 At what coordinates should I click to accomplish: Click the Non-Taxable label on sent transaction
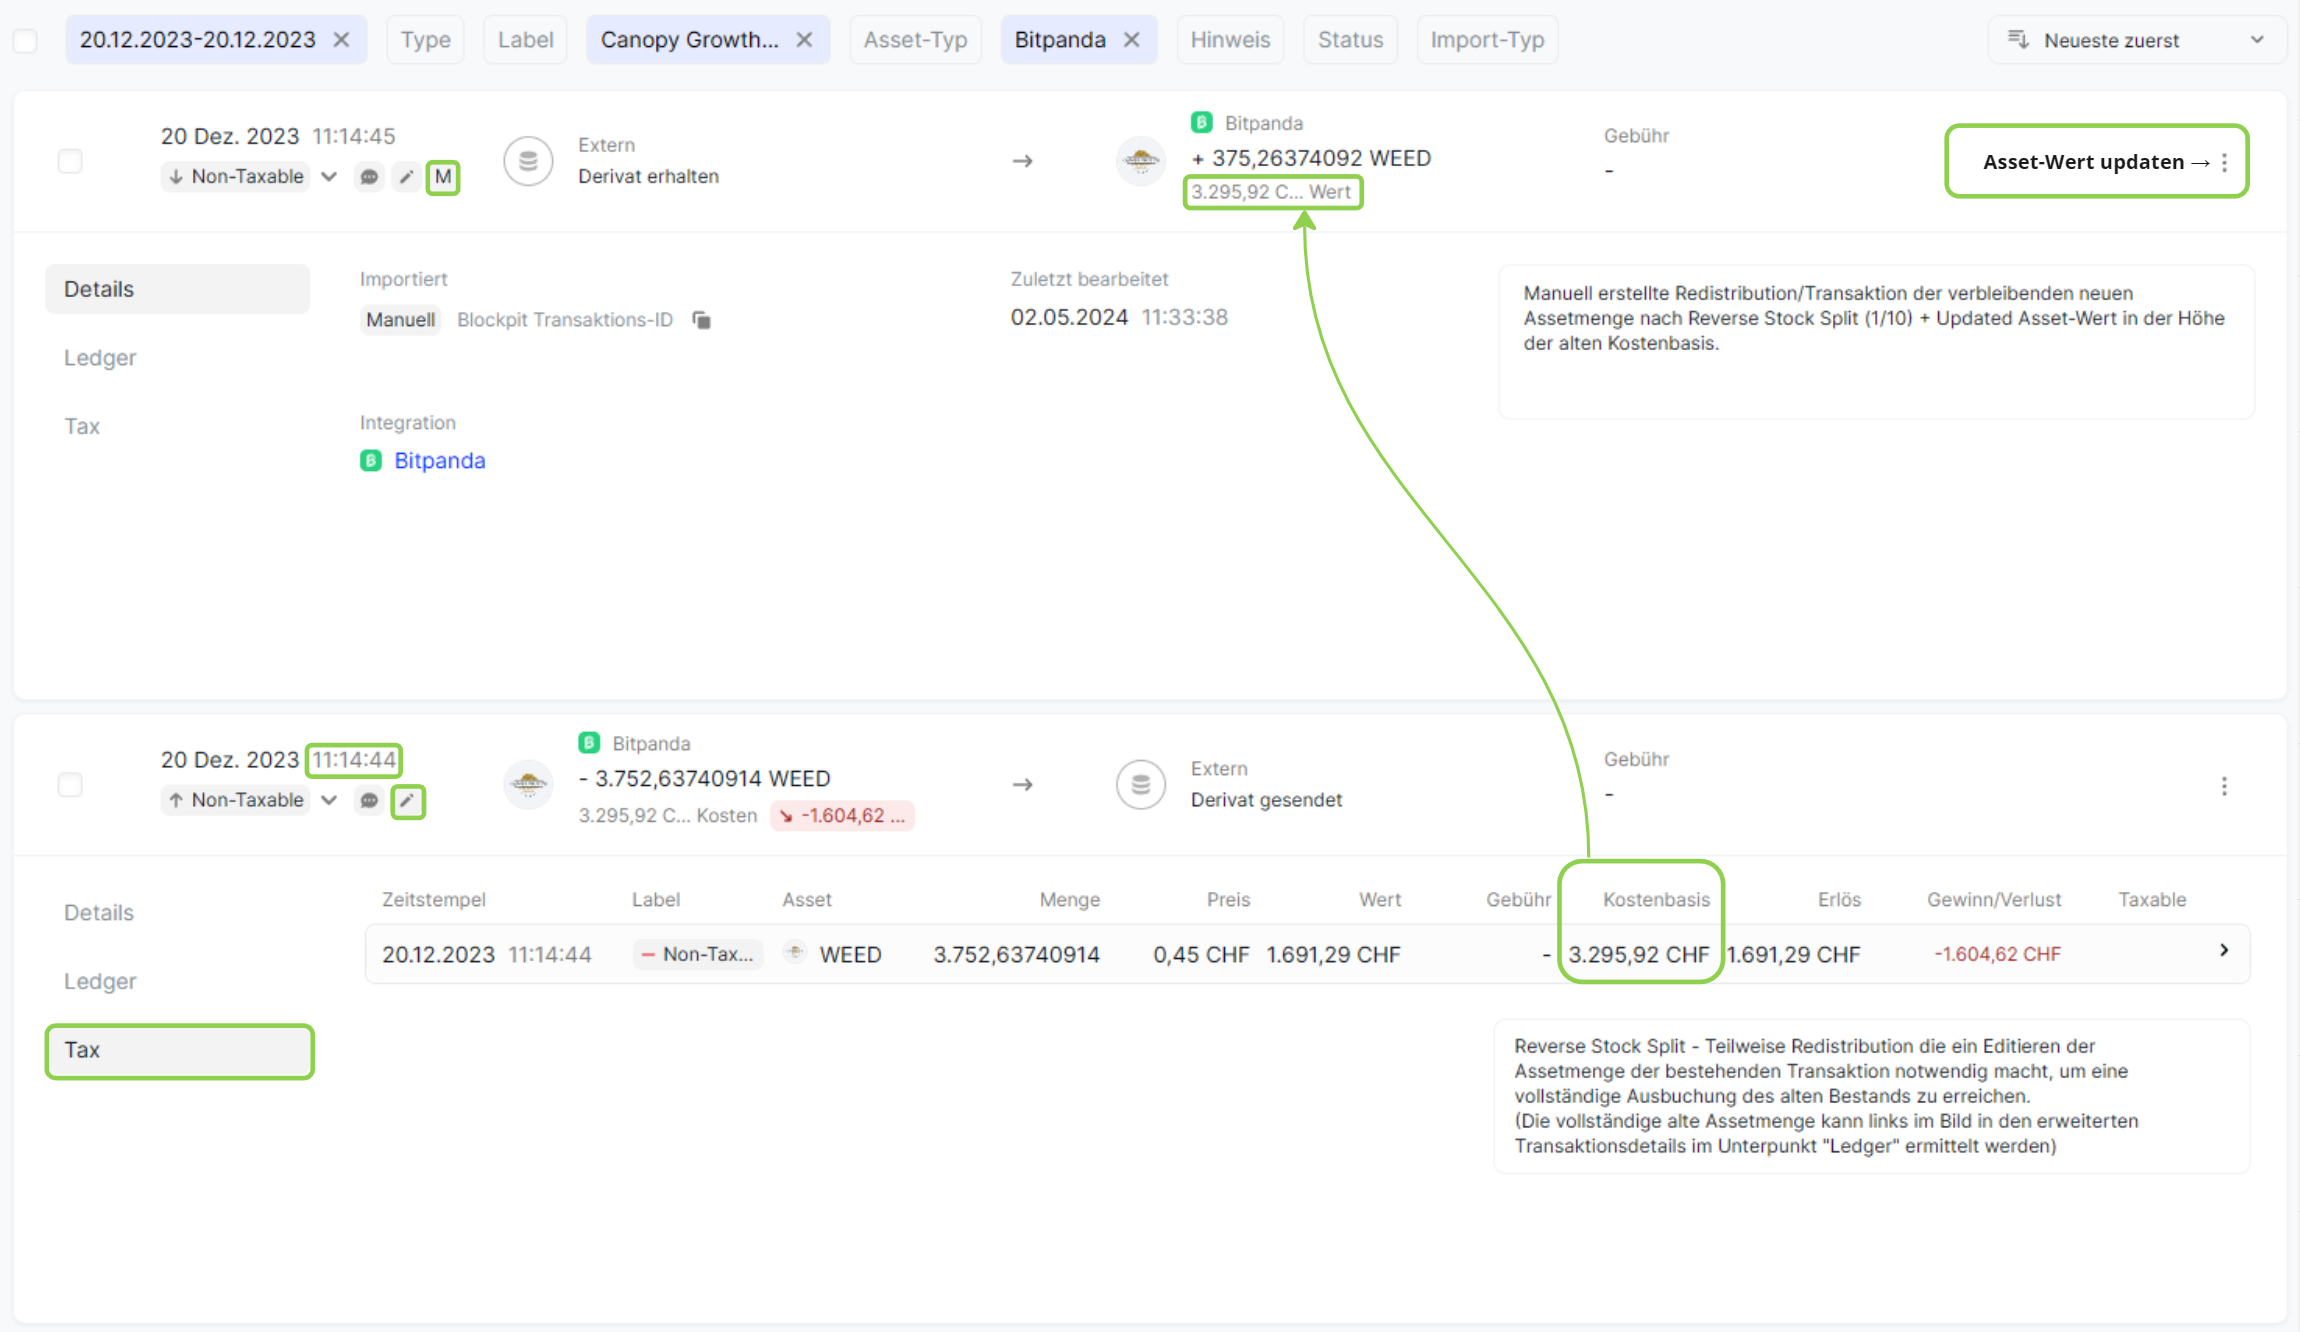tap(236, 800)
